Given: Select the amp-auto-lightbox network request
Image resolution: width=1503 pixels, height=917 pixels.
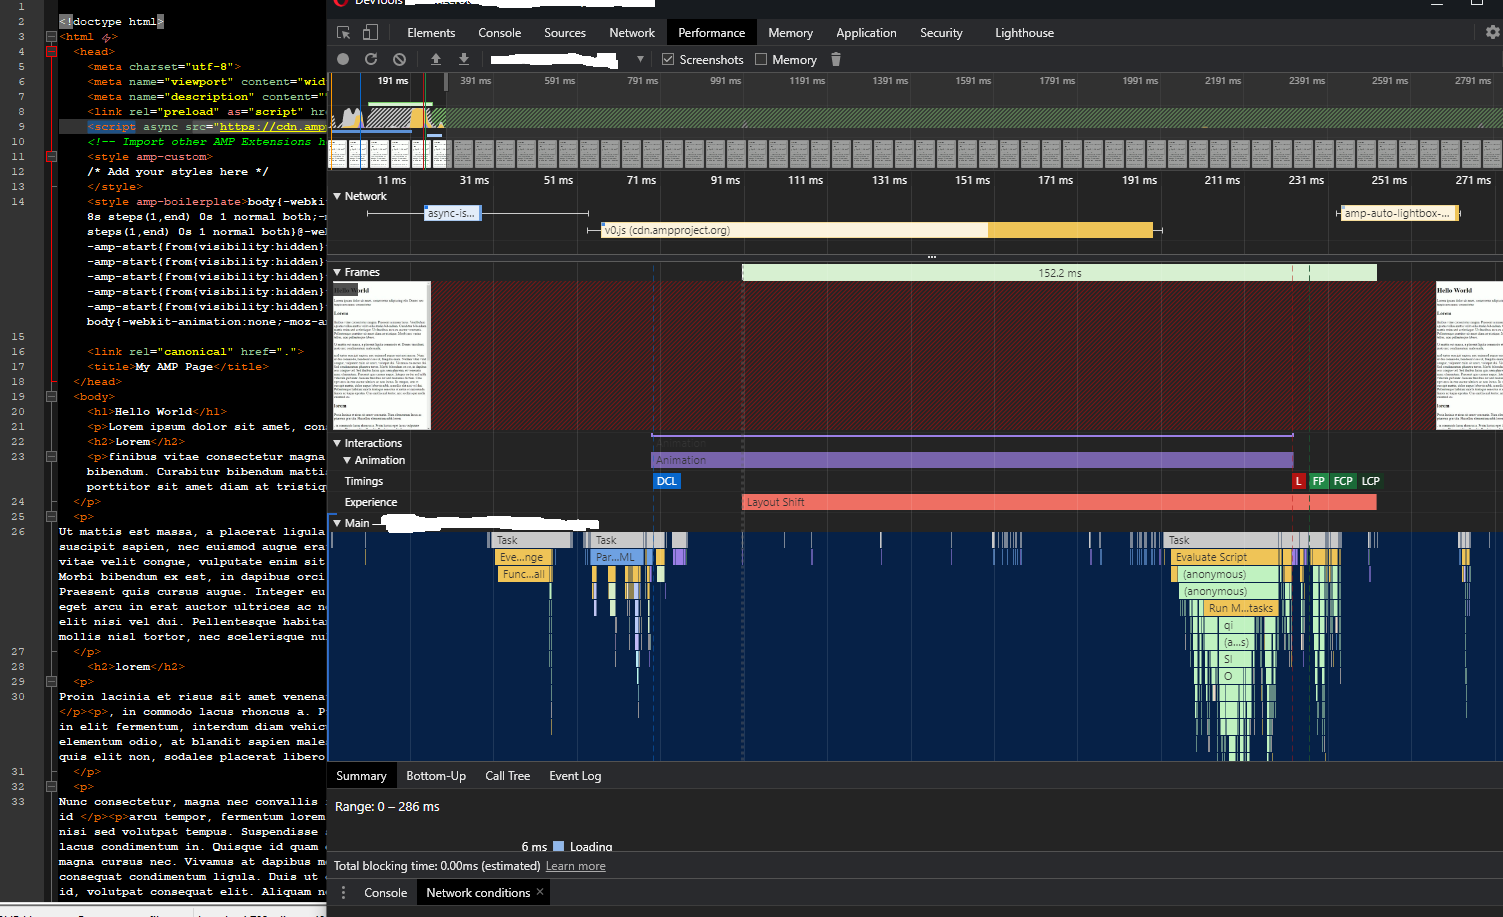Looking at the screenshot, I should click(x=1398, y=213).
